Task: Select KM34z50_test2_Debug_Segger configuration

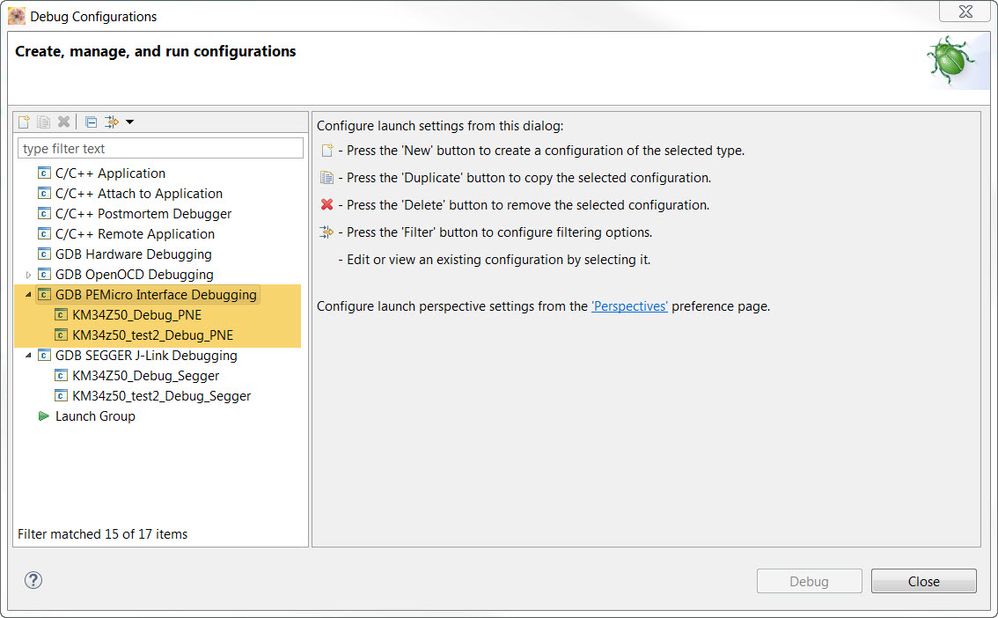Action: (161, 396)
